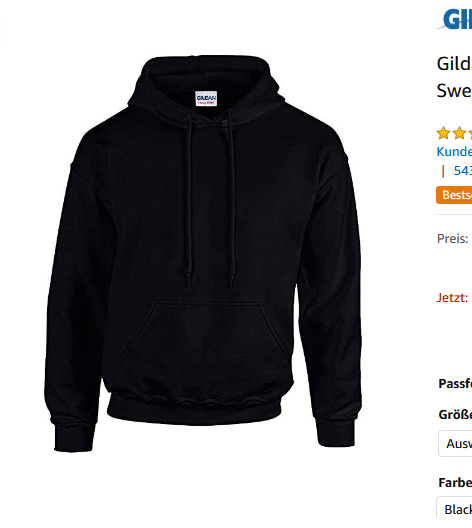Click the first gold rating star

(x=443, y=133)
